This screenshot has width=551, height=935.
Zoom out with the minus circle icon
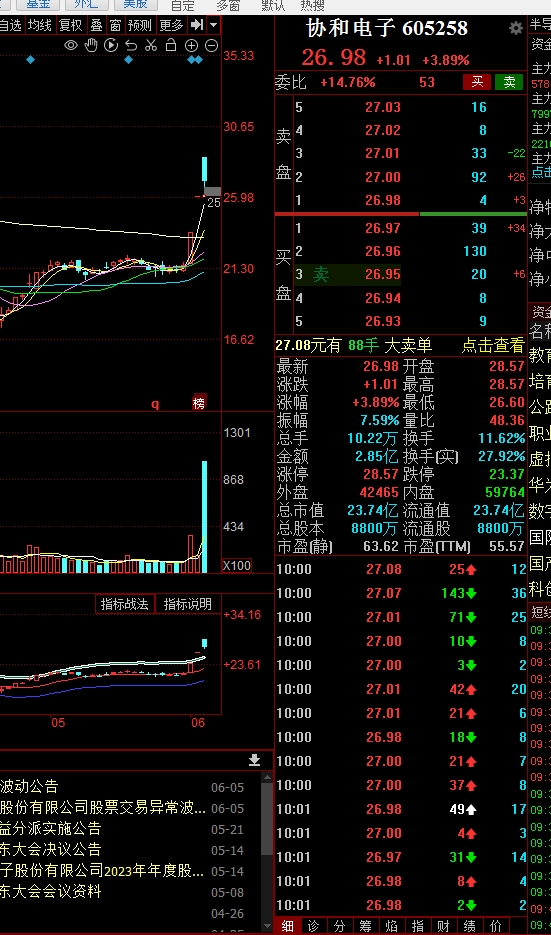click(x=211, y=45)
